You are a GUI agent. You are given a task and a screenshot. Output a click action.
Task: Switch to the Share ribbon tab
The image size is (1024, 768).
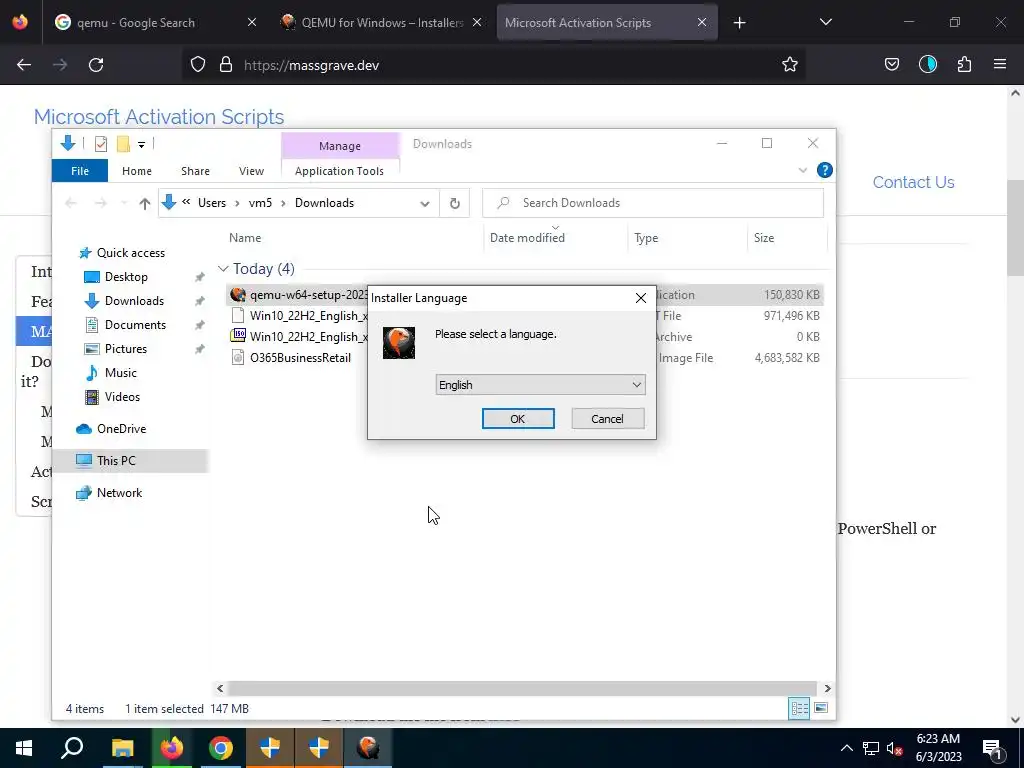(x=195, y=171)
